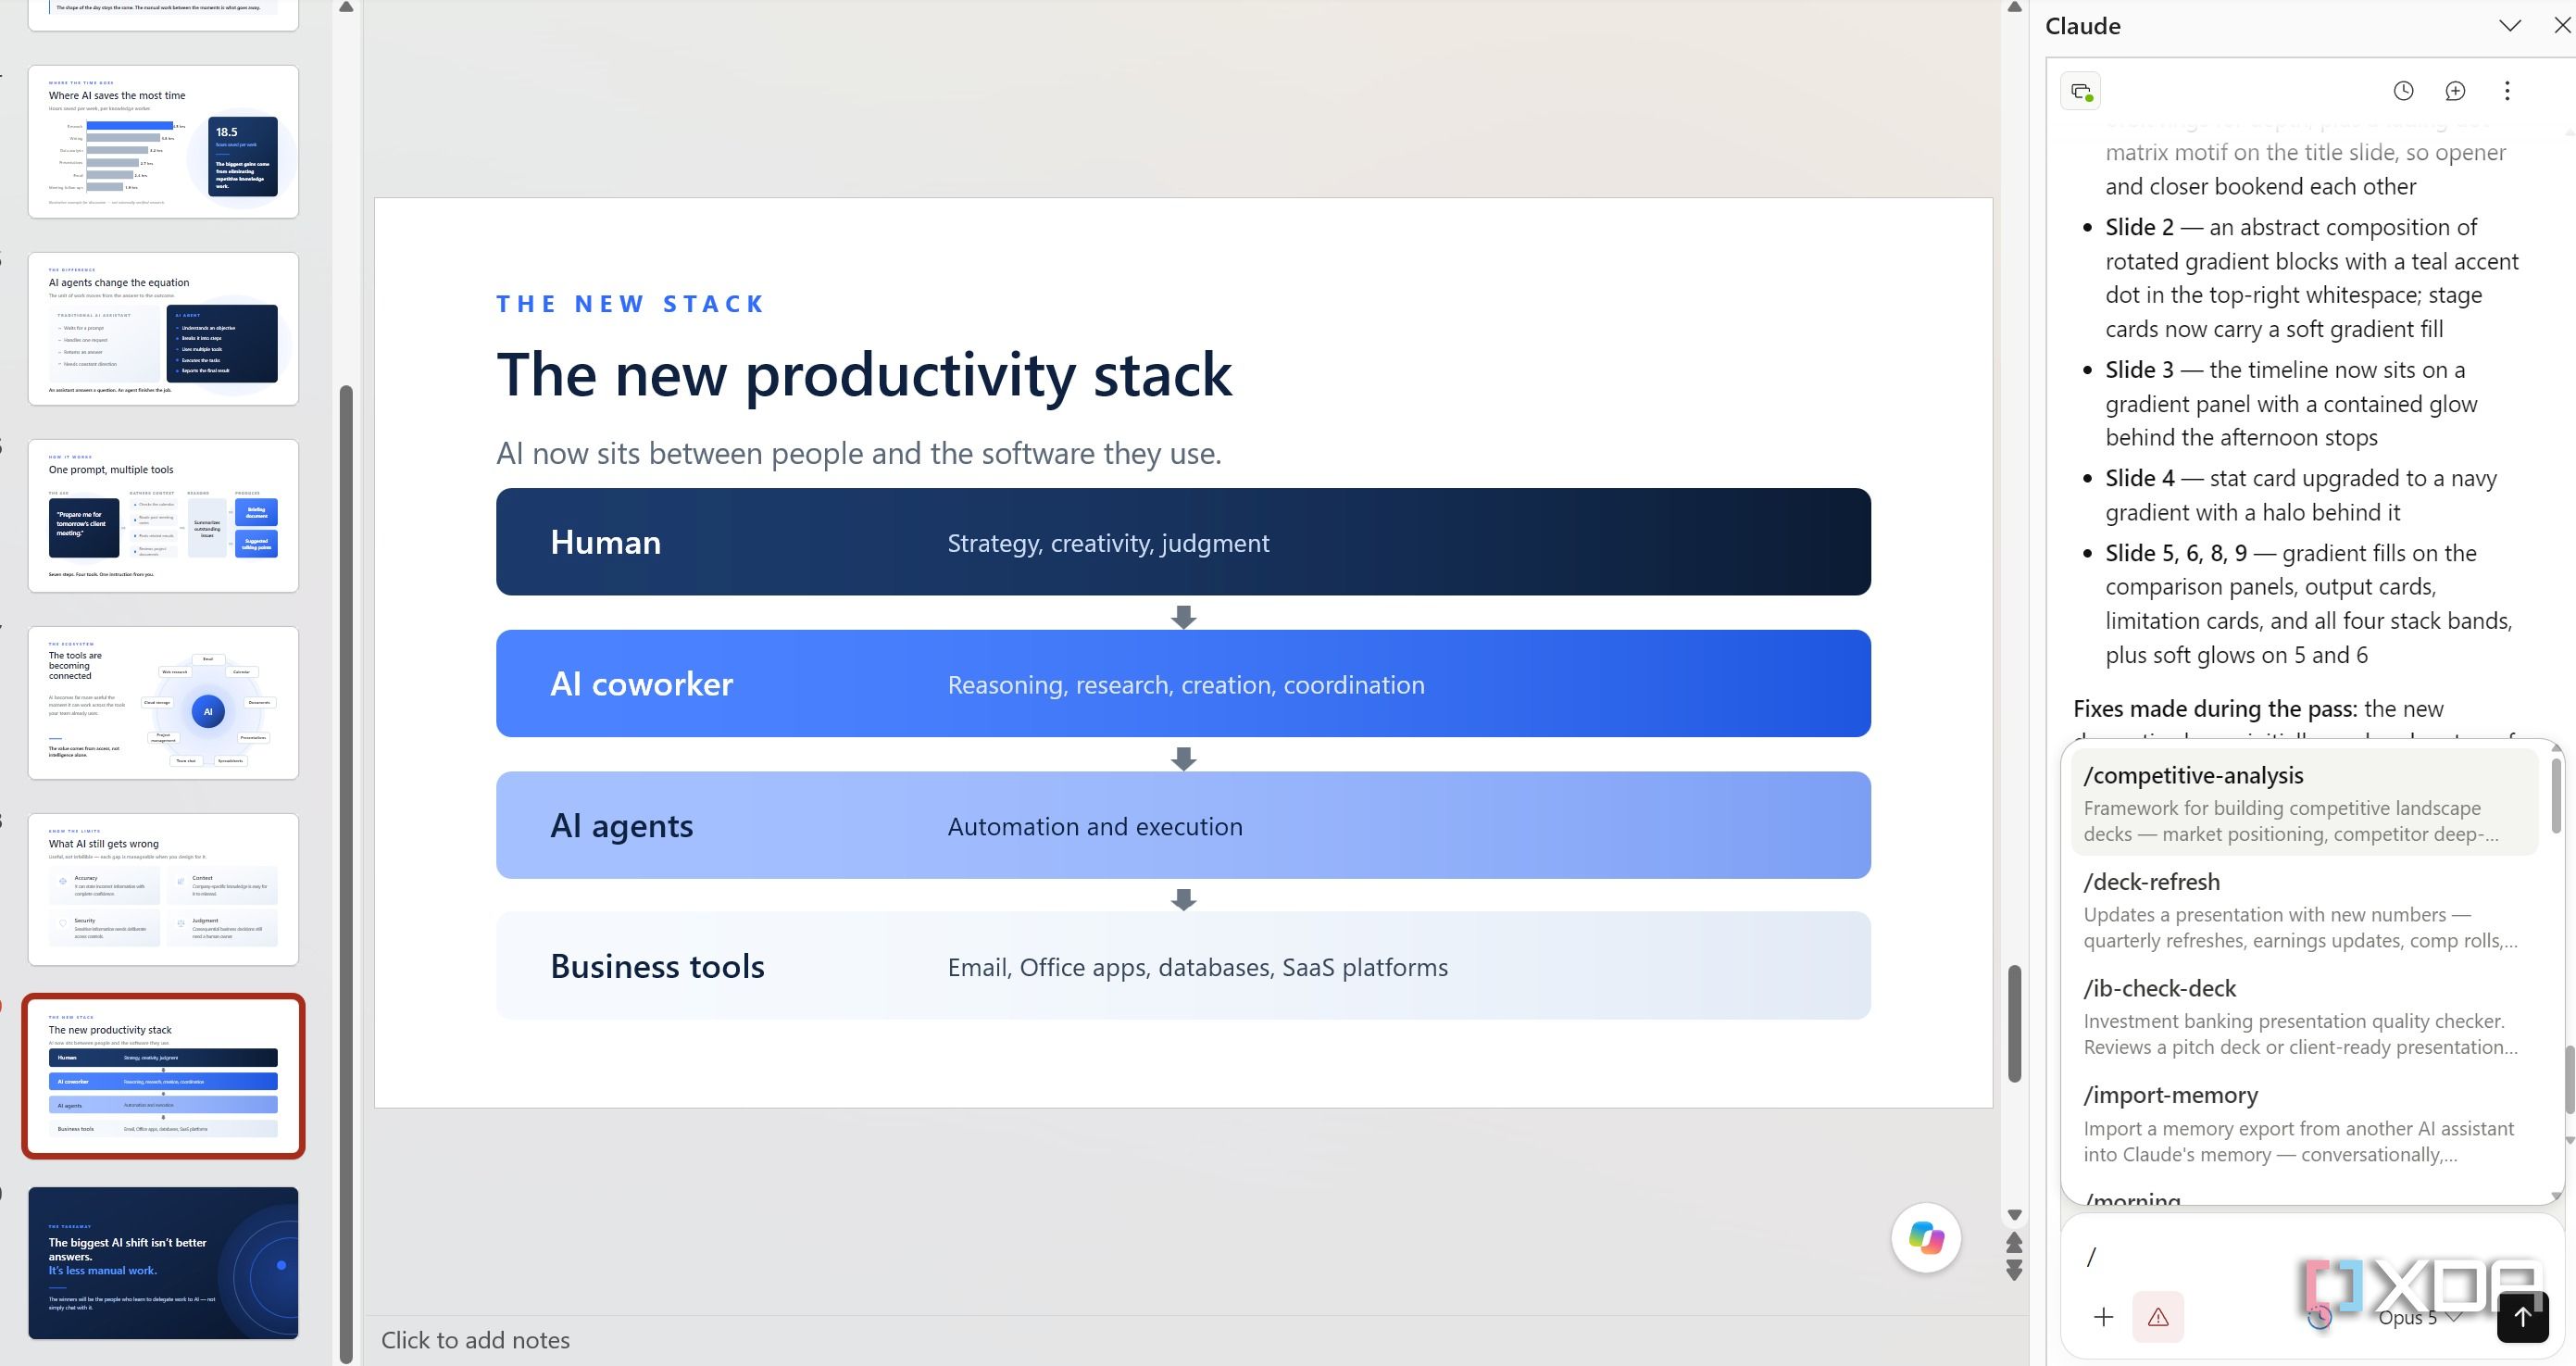Click the vertical scrollbar thumb of the slide area

tap(2014, 1023)
